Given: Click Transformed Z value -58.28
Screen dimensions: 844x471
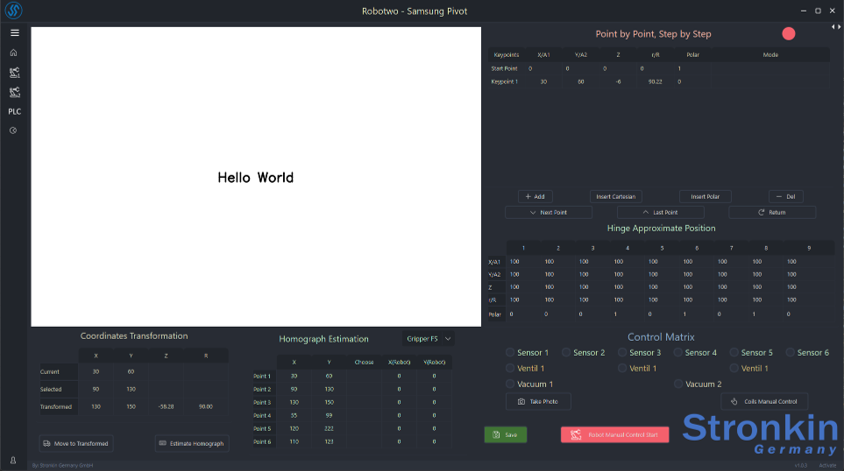Looking at the screenshot, I should (166, 407).
